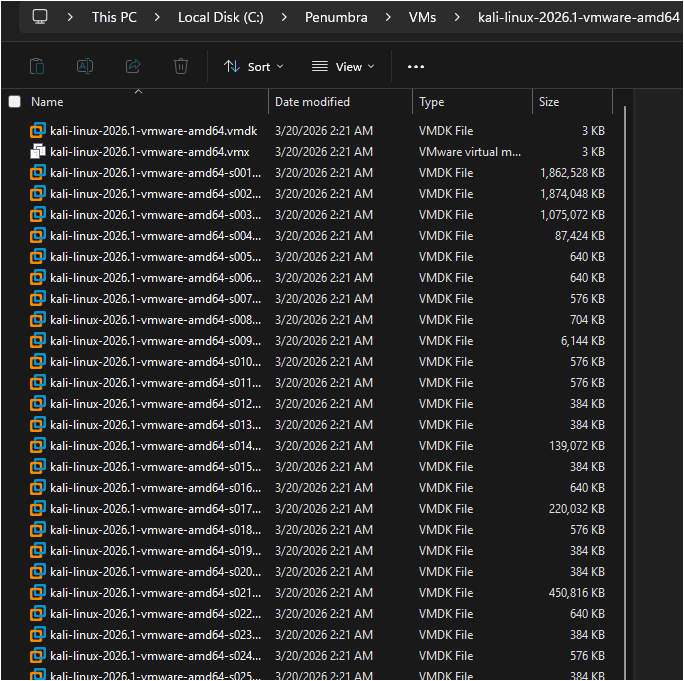Click size value 6,144 KB
This screenshot has height=681, width=684.
(583, 341)
